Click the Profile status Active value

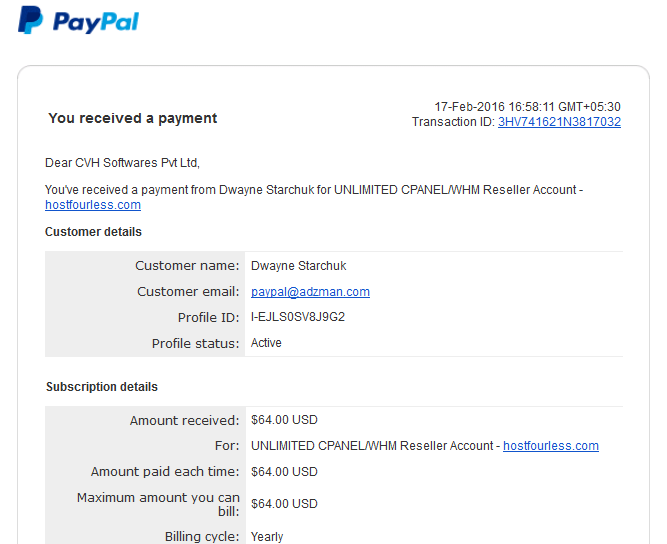pyautogui.click(x=266, y=343)
